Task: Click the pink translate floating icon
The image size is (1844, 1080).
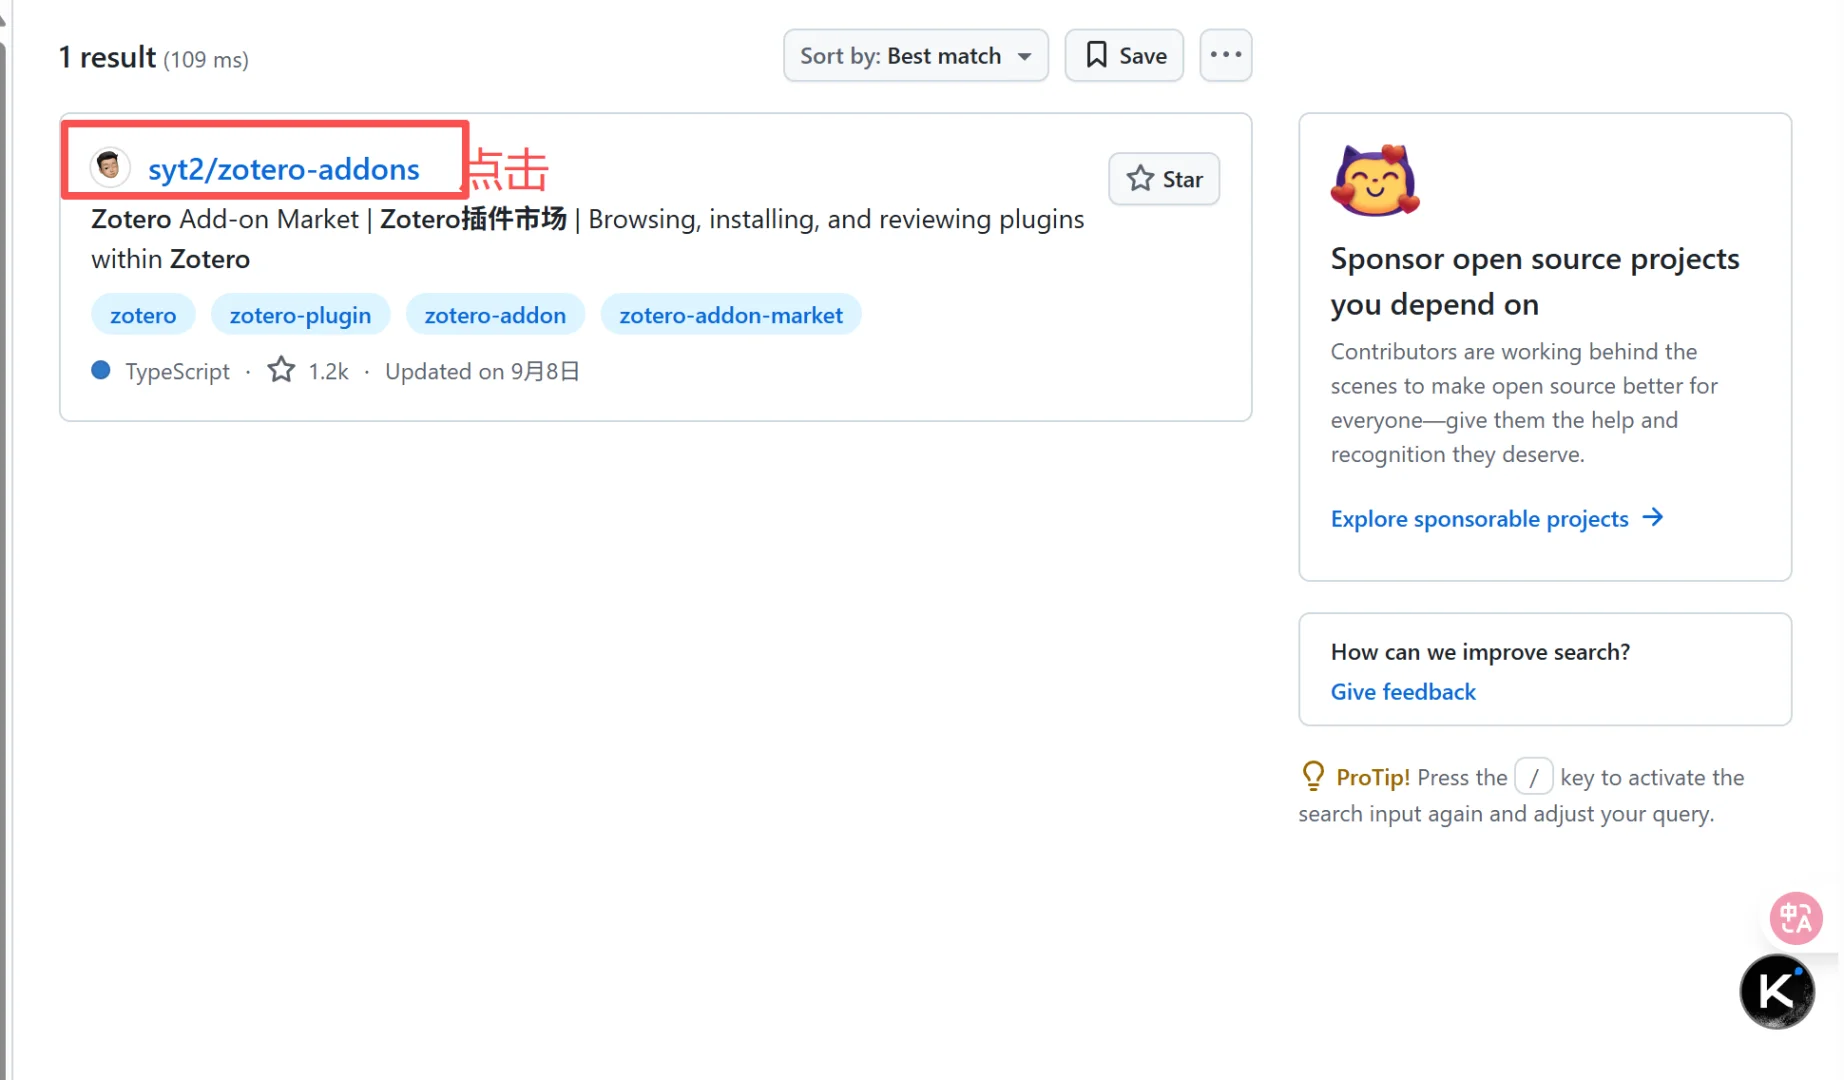Action: point(1795,918)
